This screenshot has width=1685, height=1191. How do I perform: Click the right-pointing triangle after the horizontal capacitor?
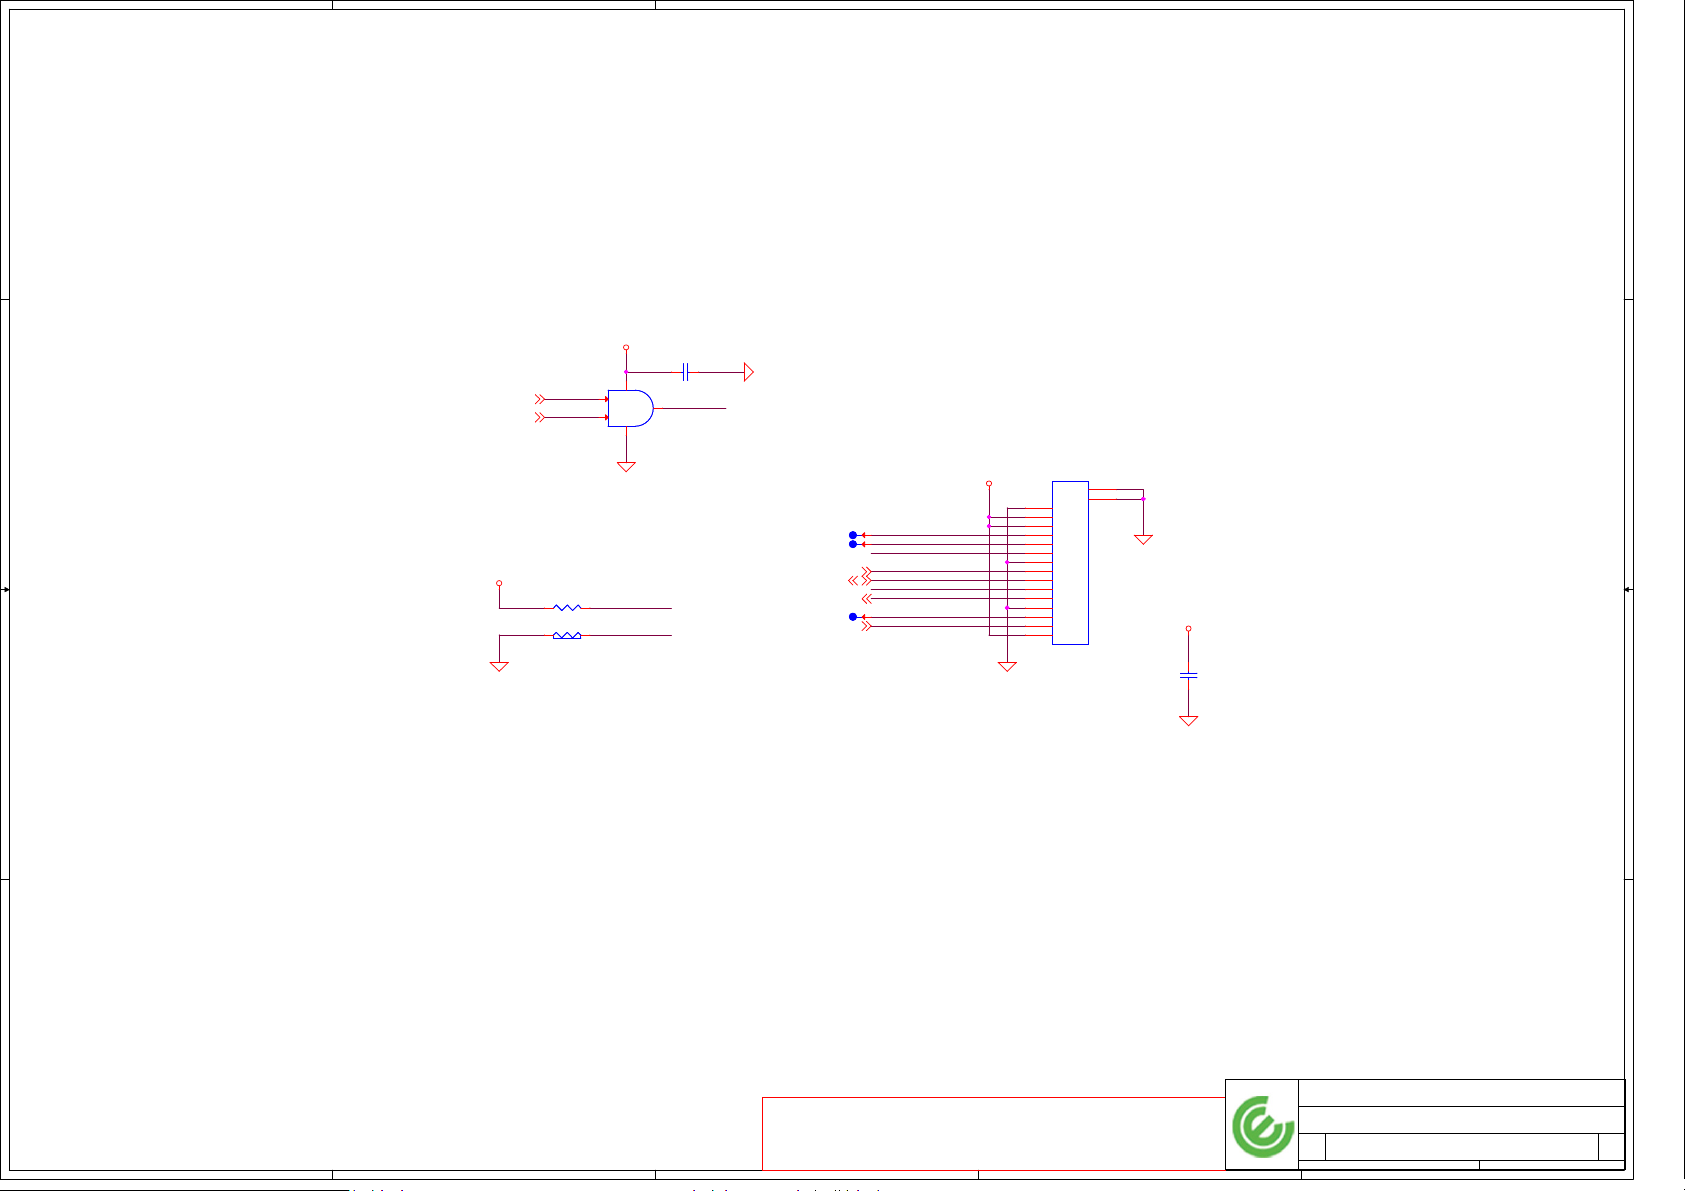point(749,372)
